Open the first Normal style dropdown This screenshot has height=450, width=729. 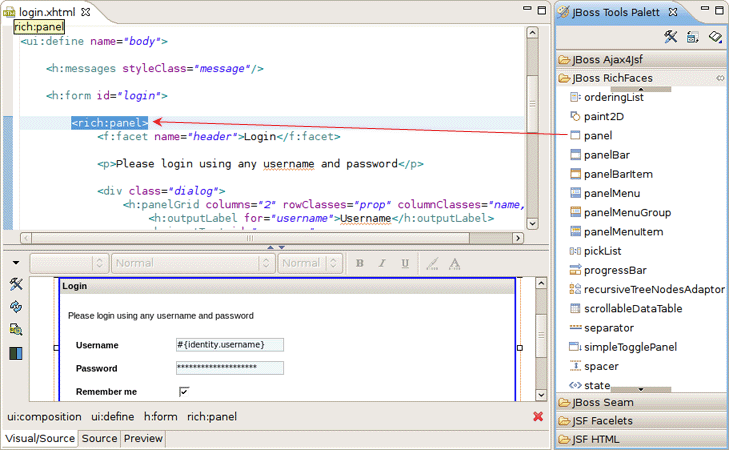coord(192,264)
